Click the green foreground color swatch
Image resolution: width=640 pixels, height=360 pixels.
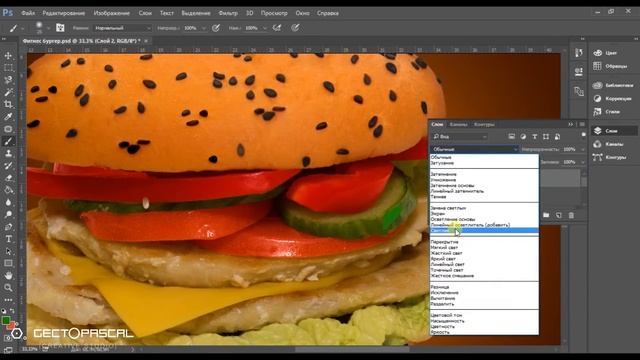[6, 321]
